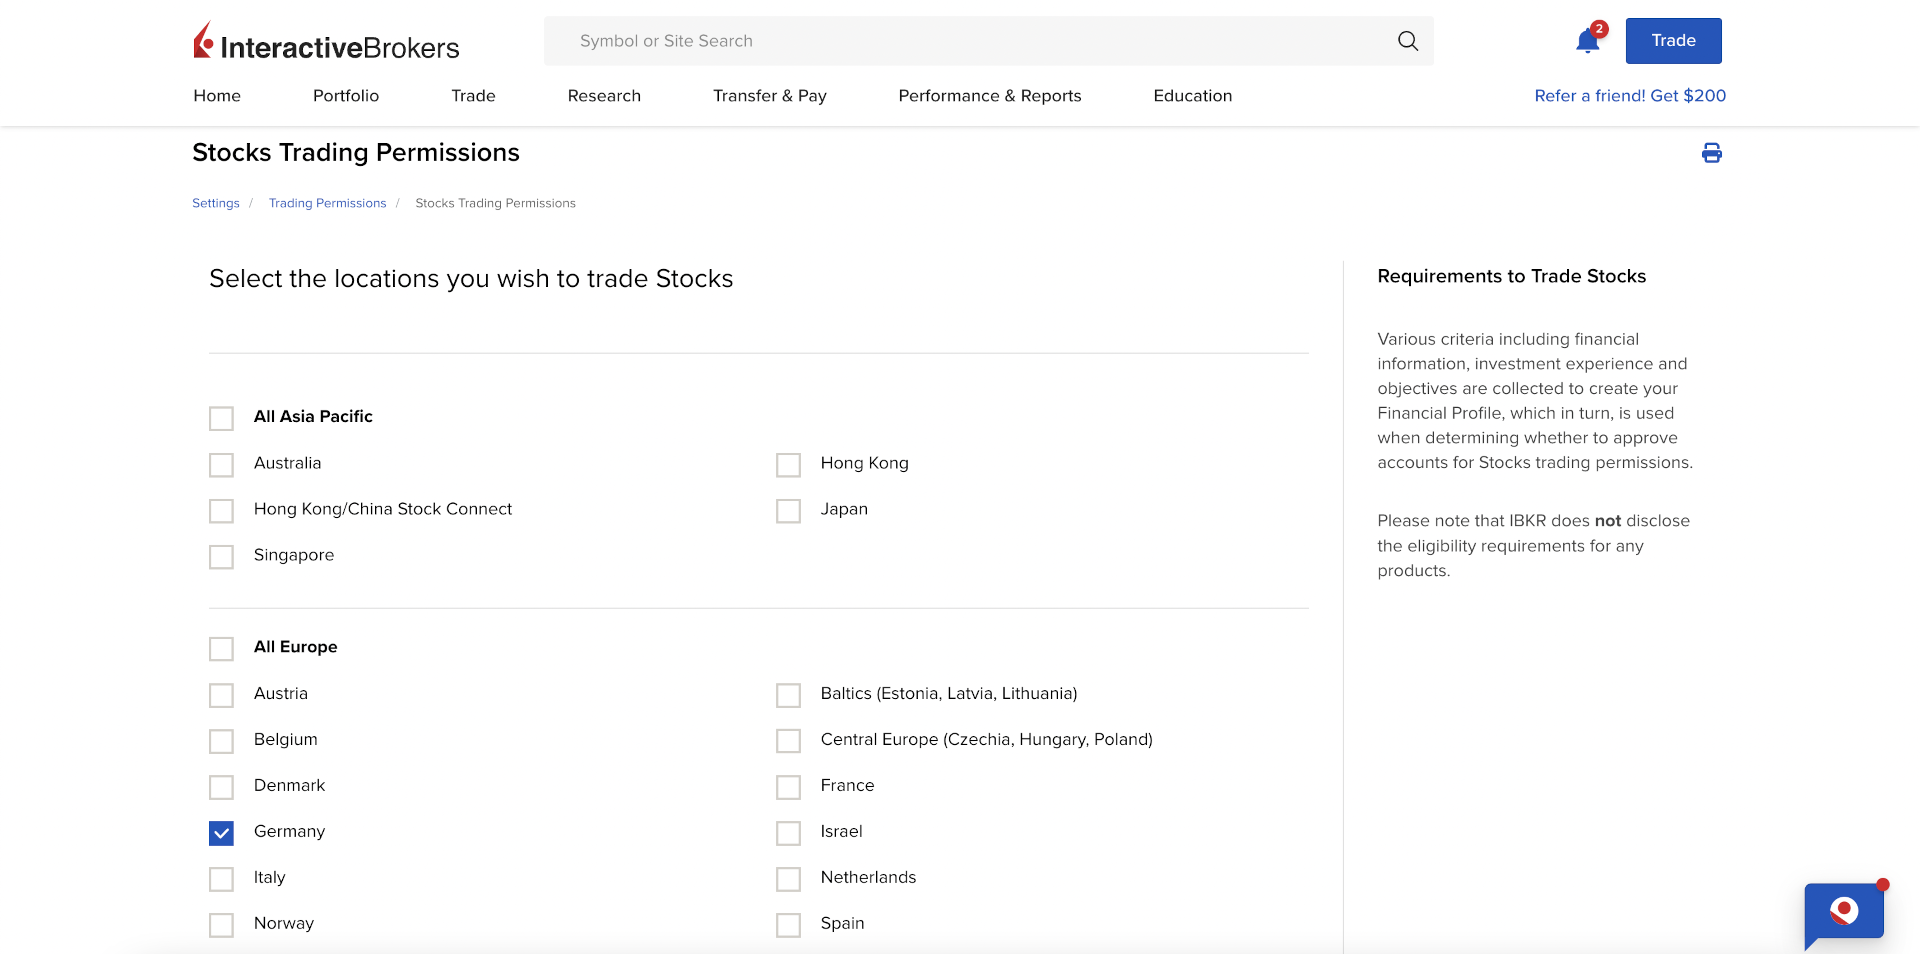Open the Performance & Reports menu
Screen dimensions: 1920x954
click(x=989, y=96)
